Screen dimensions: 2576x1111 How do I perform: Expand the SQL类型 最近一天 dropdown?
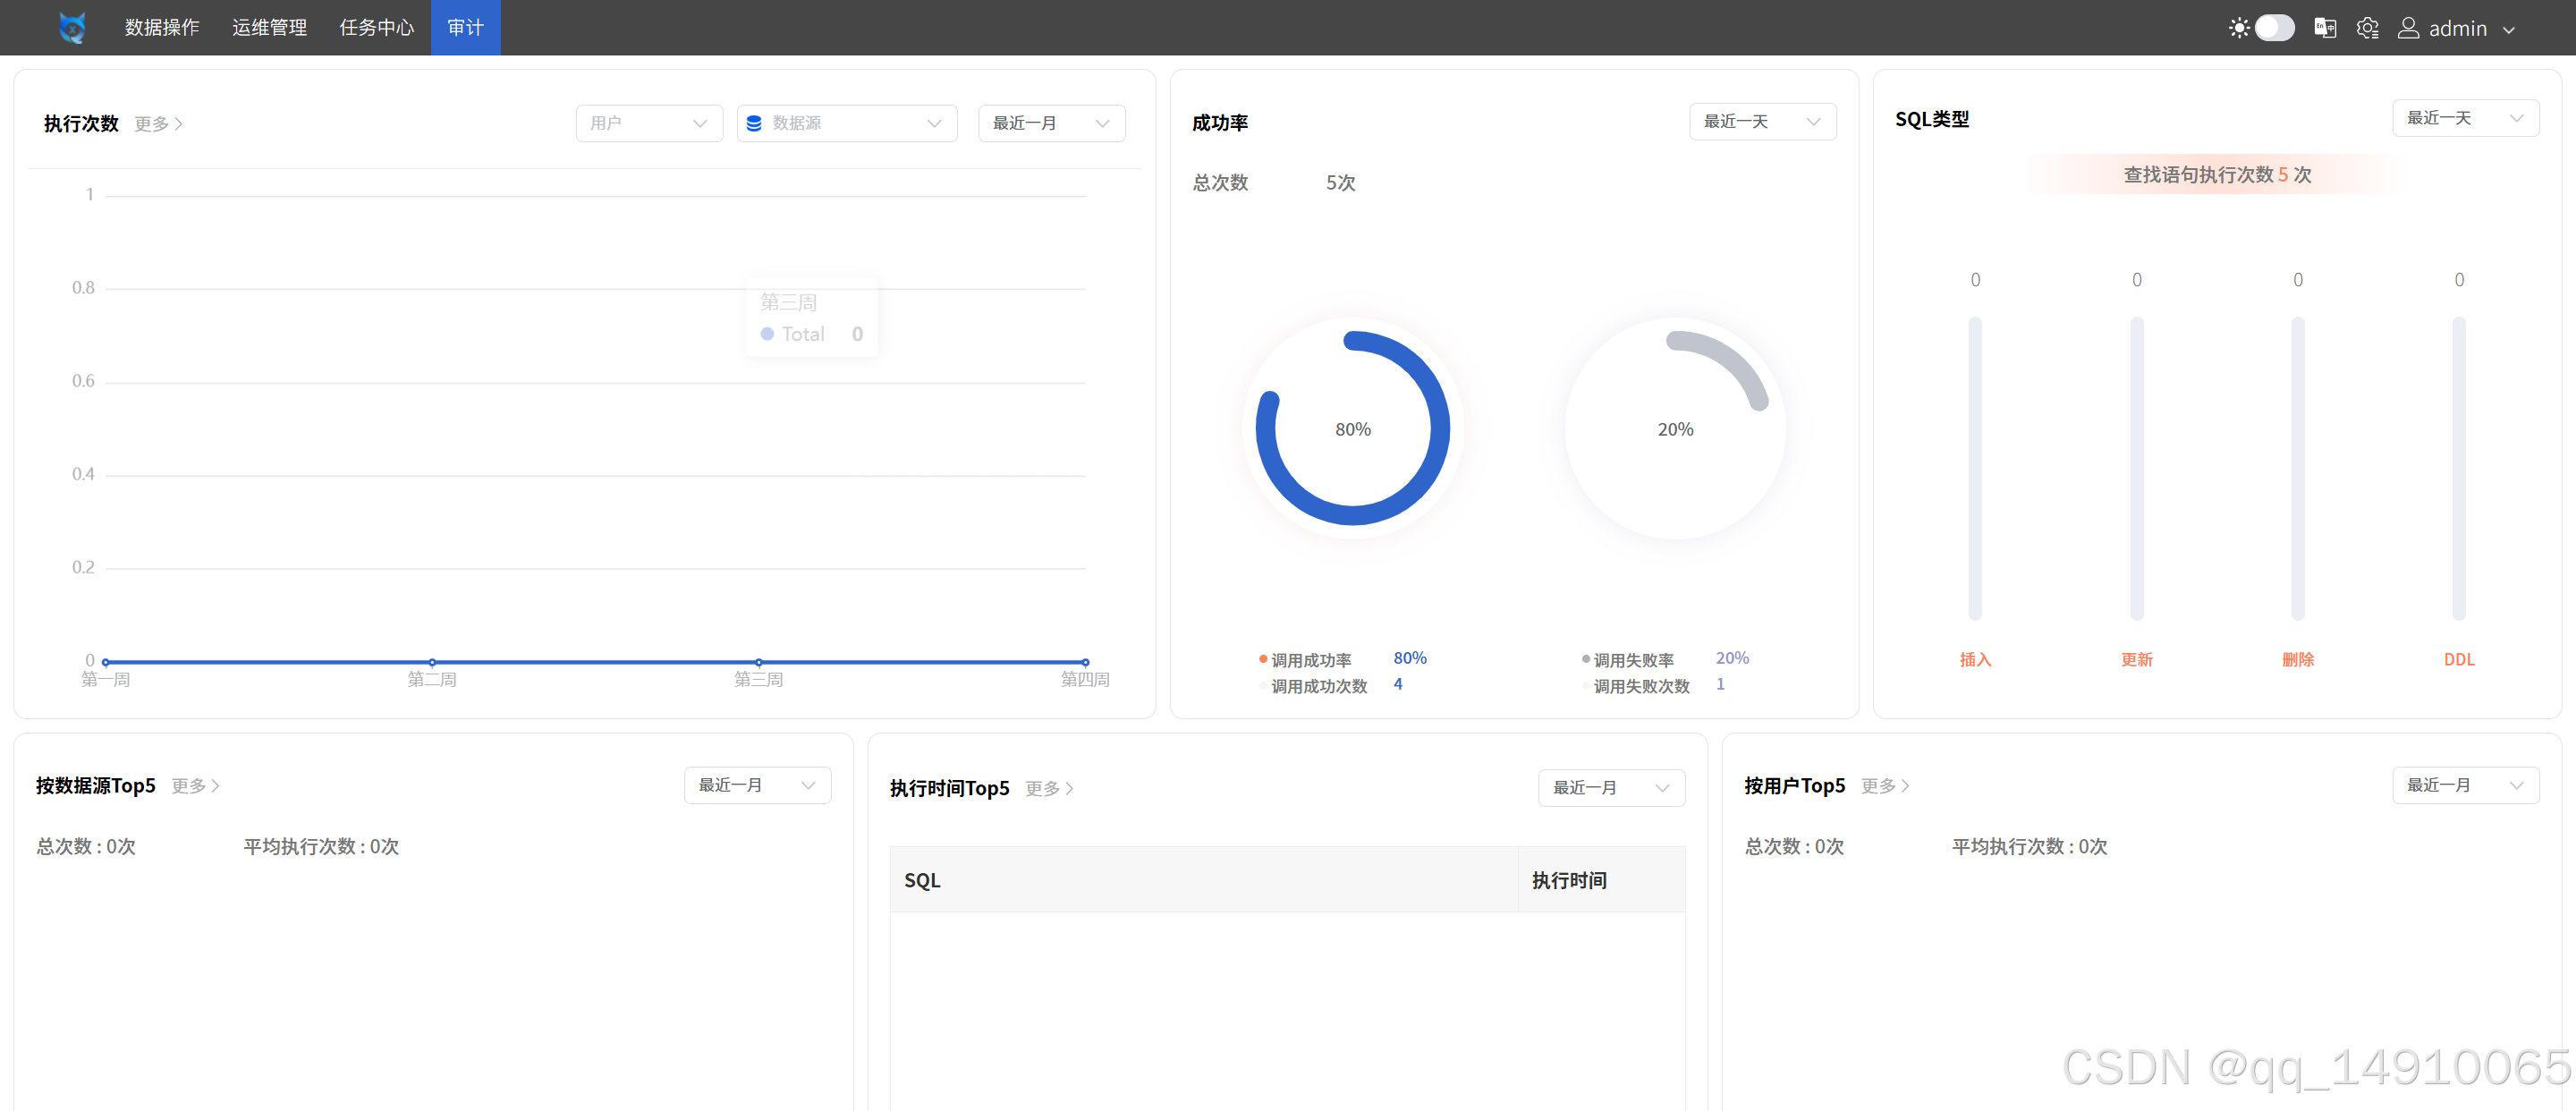pyautogui.click(x=2465, y=118)
